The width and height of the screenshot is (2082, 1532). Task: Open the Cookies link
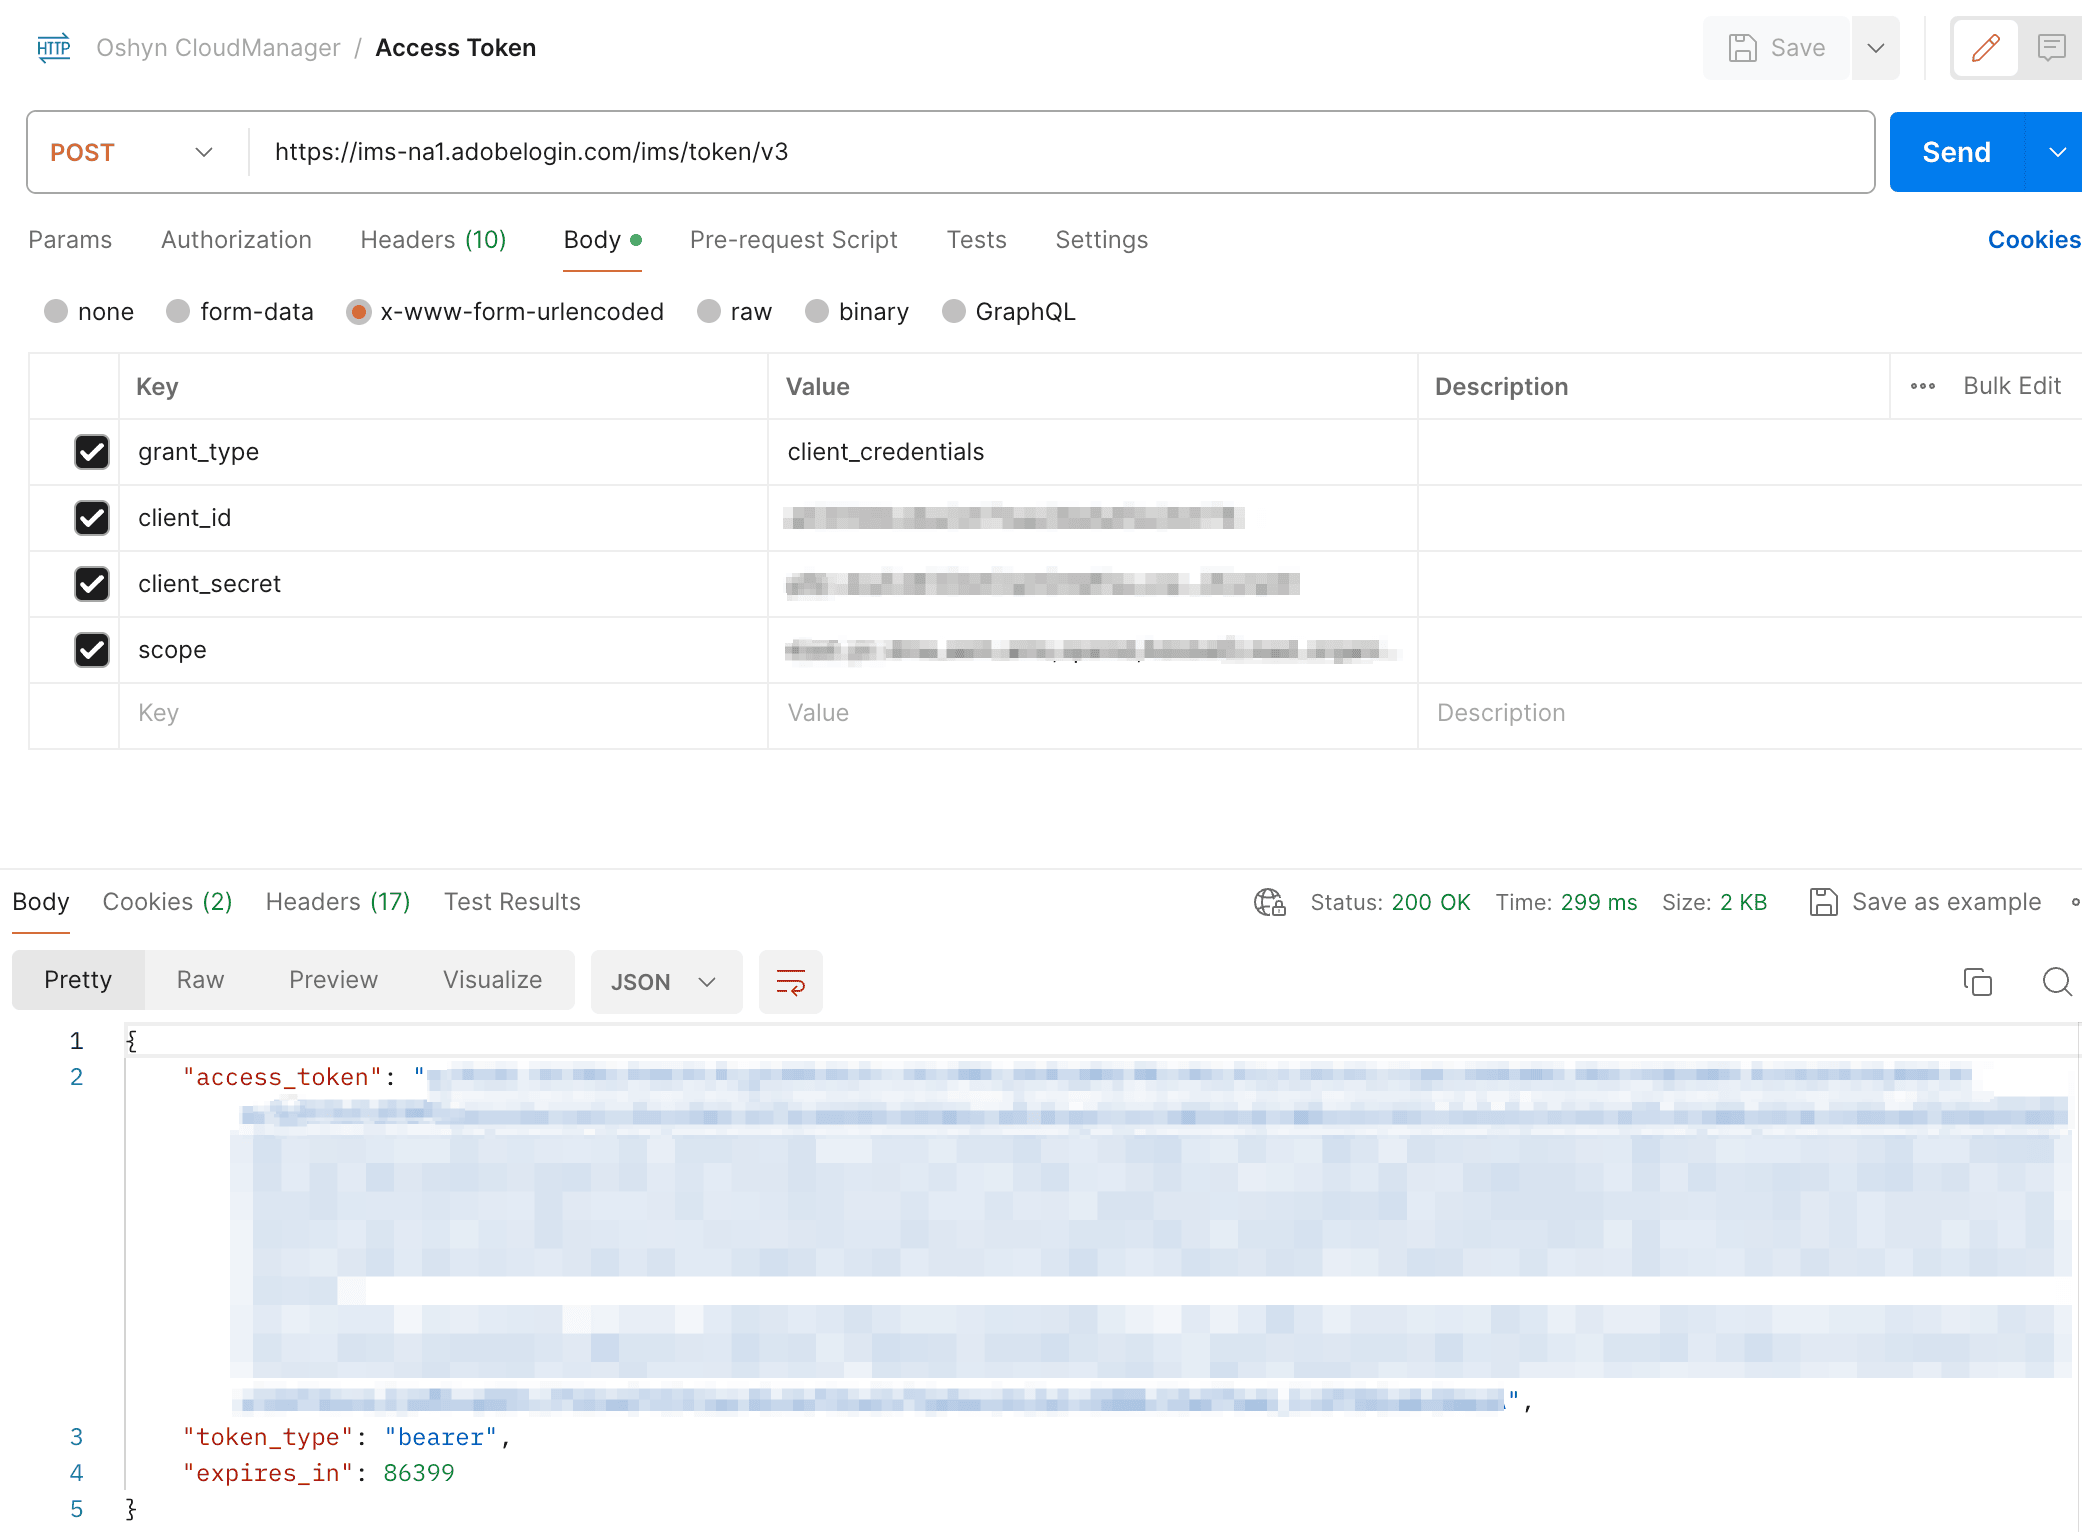point(2033,240)
